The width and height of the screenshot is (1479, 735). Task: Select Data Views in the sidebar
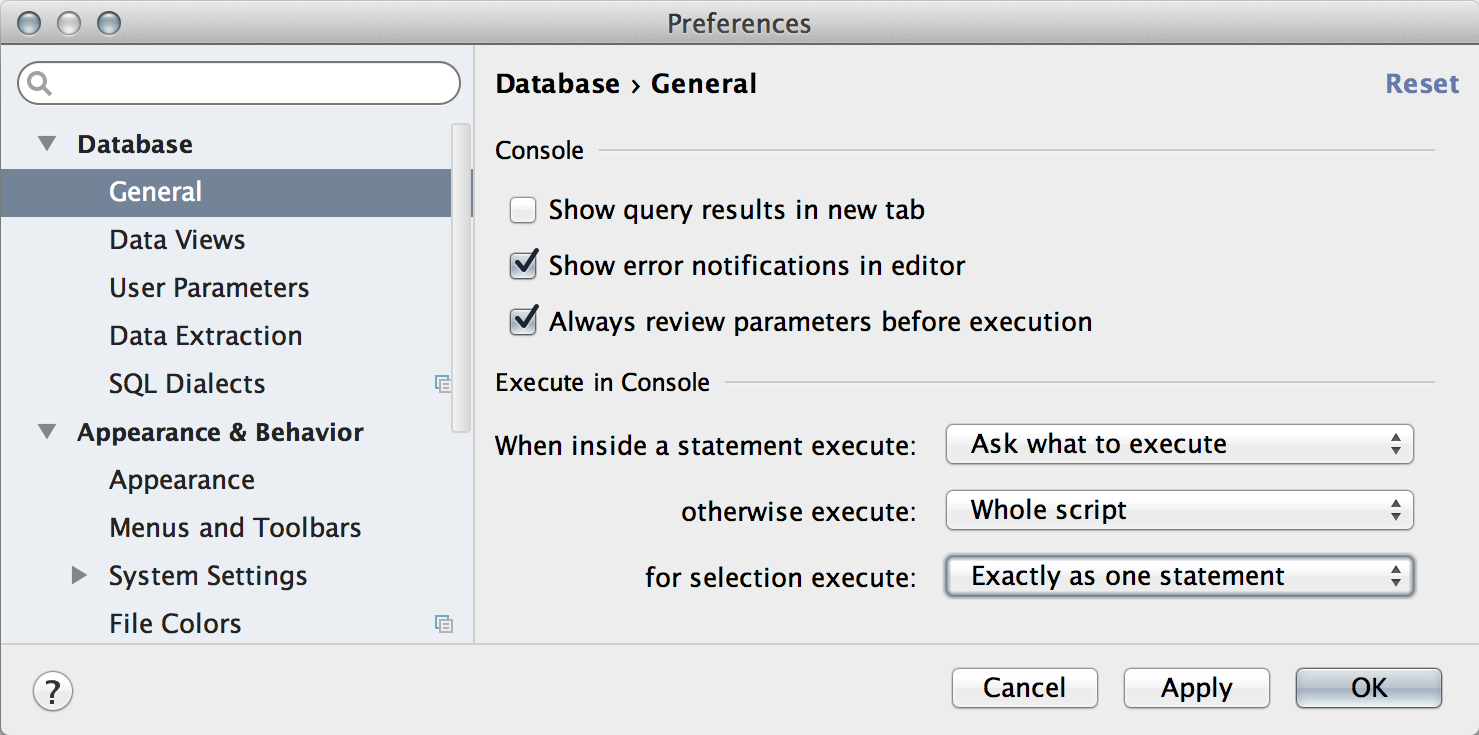tap(177, 240)
